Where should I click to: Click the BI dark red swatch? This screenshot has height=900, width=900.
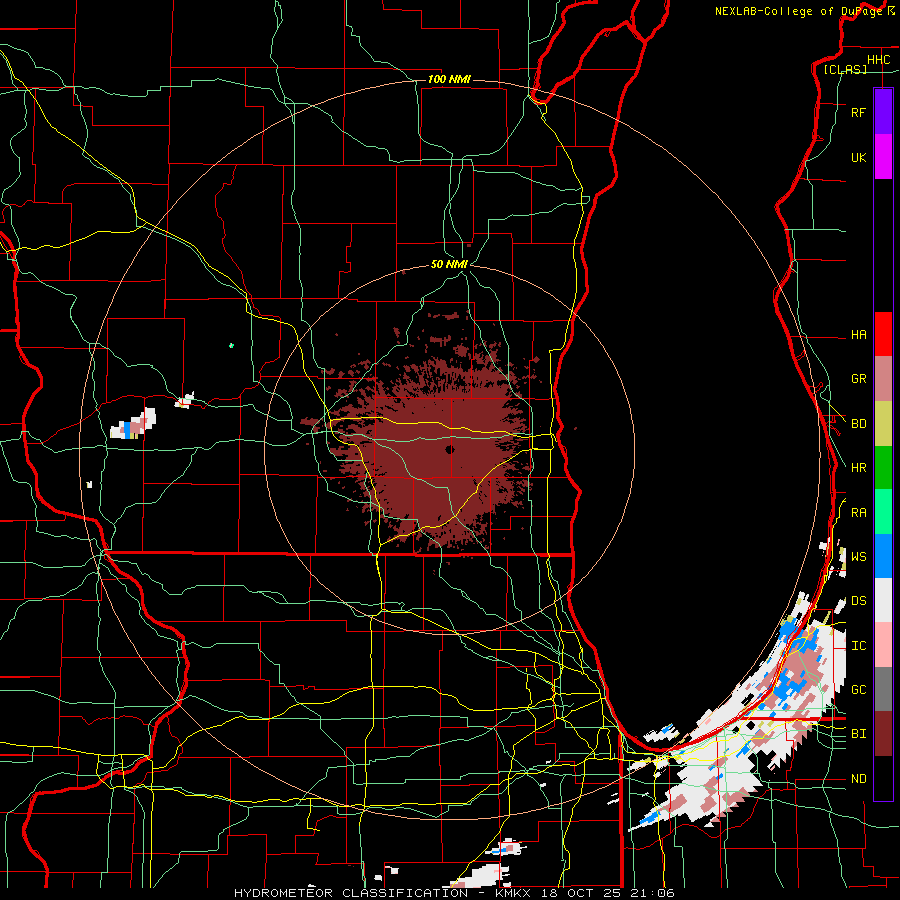pyautogui.click(x=883, y=734)
